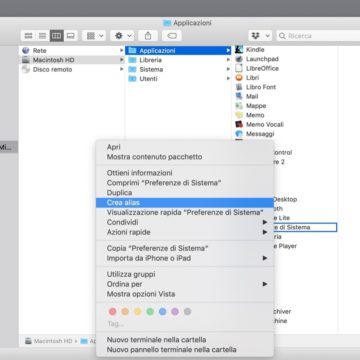360x360 pixels.
Task: Open the Dropbox toolbar dropdown
Action: tap(260, 36)
